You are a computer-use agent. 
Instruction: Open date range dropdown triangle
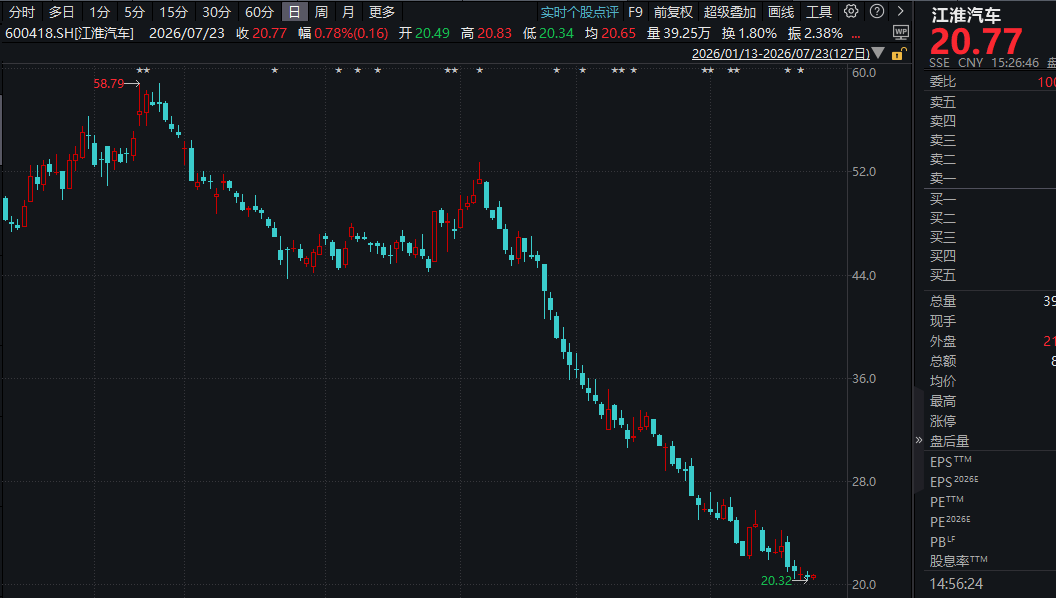[878, 53]
